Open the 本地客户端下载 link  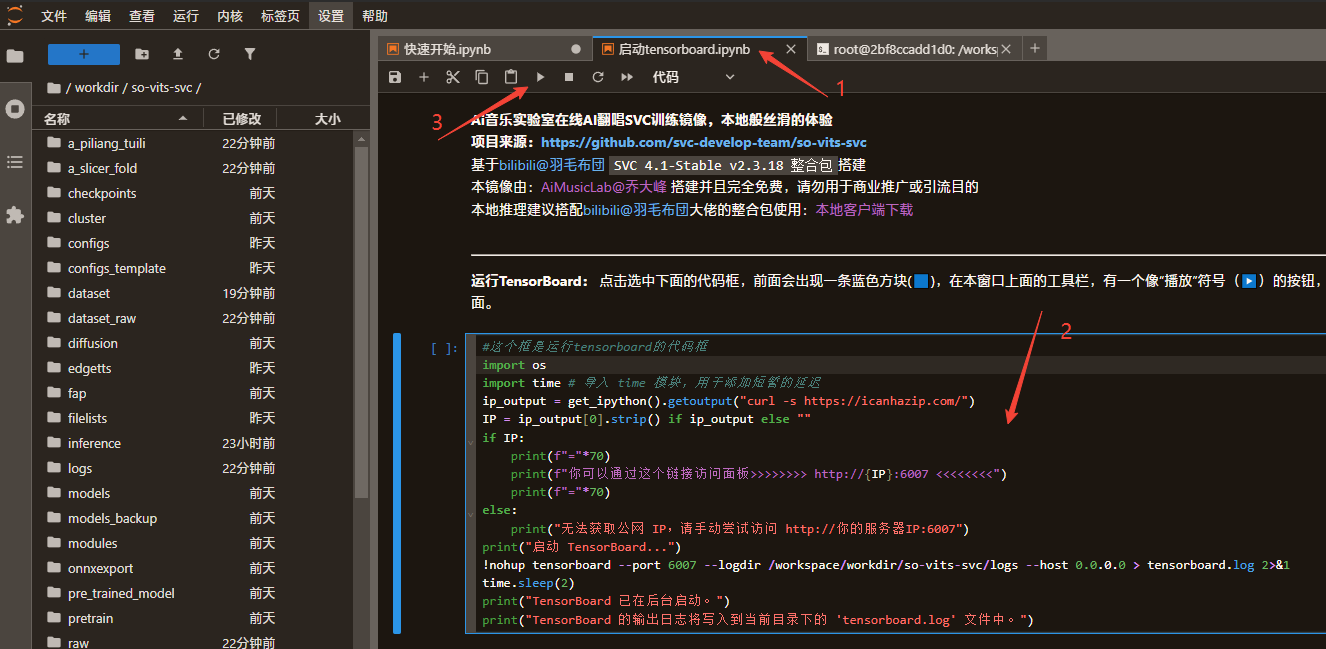coord(864,210)
